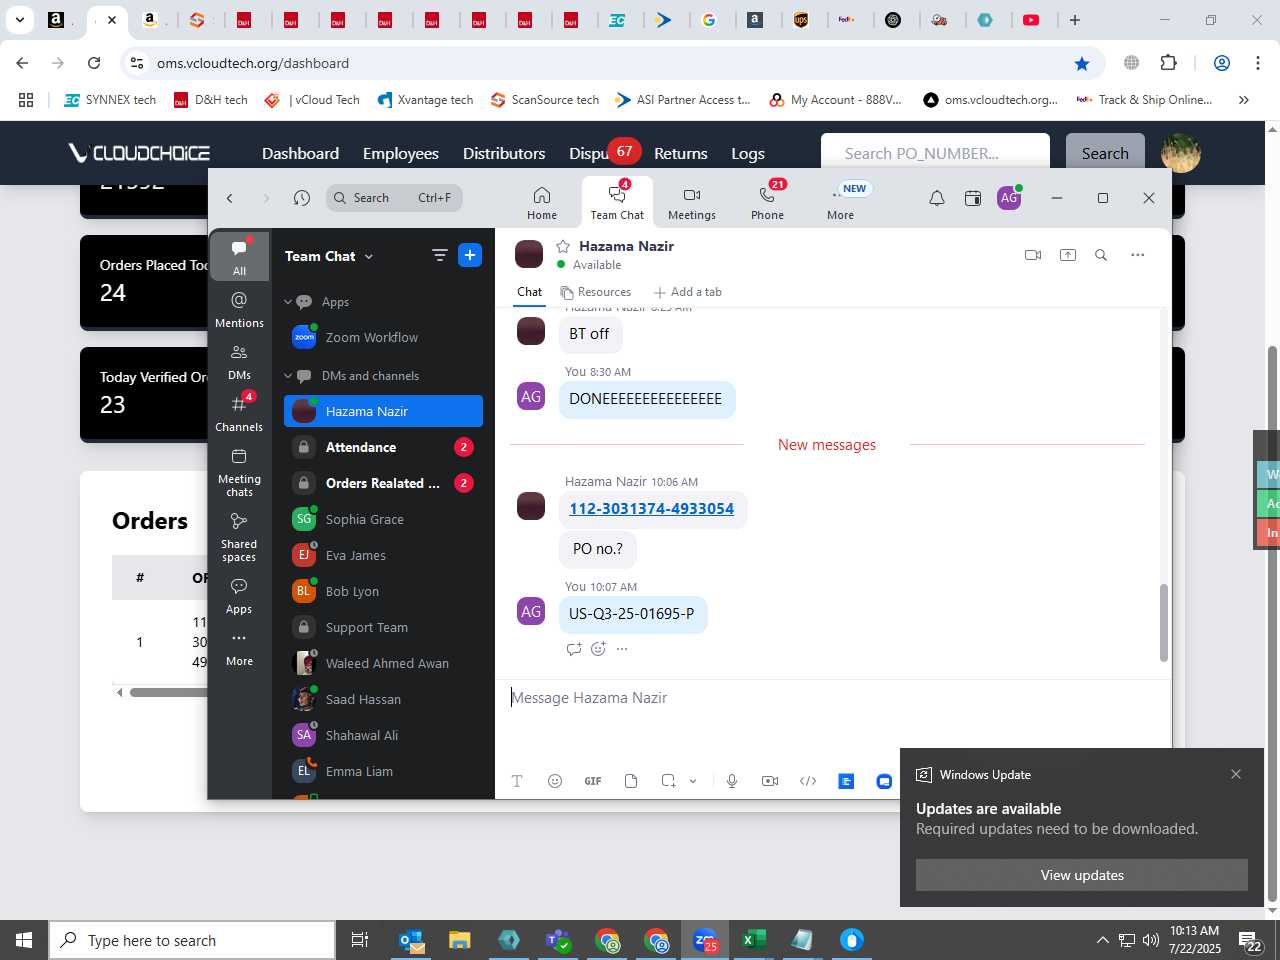Open chat with Eva James

click(383, 555)
